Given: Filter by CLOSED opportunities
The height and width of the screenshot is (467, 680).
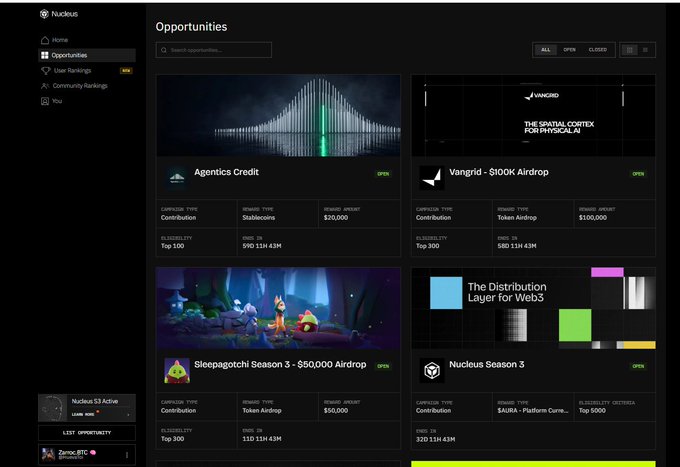Looking at the screenshot, I should tap(598, 50).
